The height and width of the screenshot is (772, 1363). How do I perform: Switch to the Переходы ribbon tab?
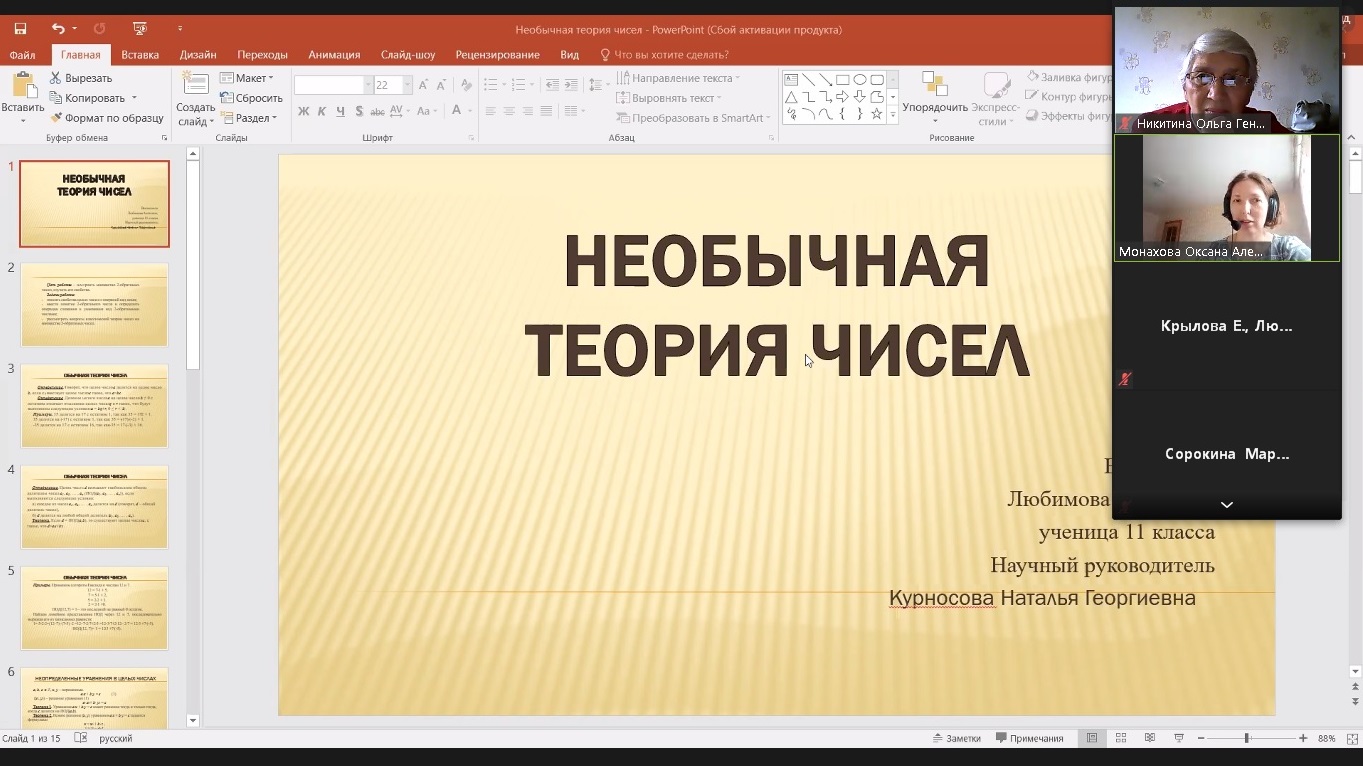[262, 55]
